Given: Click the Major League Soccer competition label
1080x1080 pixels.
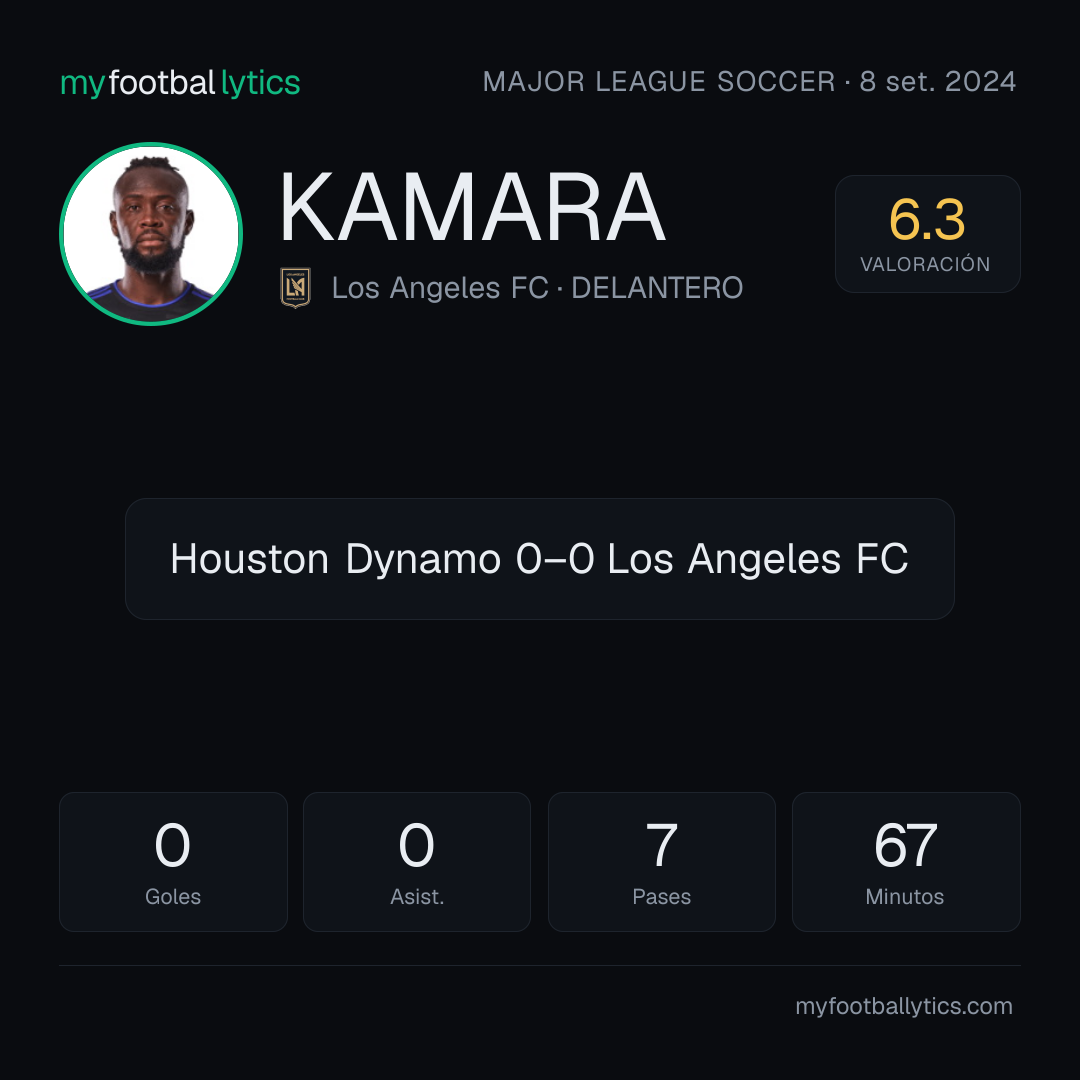Looking at the screenshot, I should click(x=659, y=82).
